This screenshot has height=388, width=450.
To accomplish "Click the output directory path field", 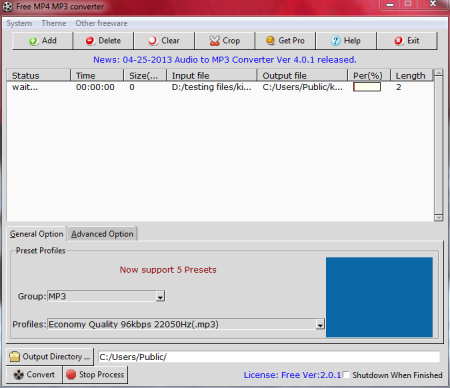I will [x=269, y=357].
